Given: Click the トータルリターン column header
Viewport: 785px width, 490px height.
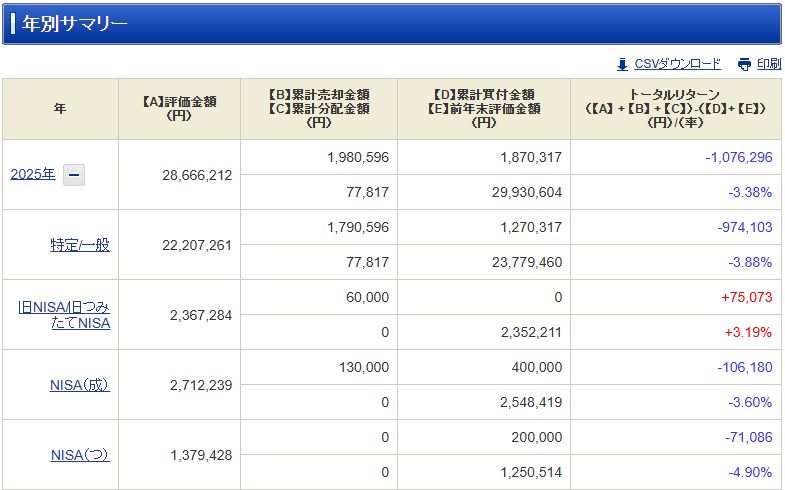Looking at the screenshot, I should click(676, 109).
